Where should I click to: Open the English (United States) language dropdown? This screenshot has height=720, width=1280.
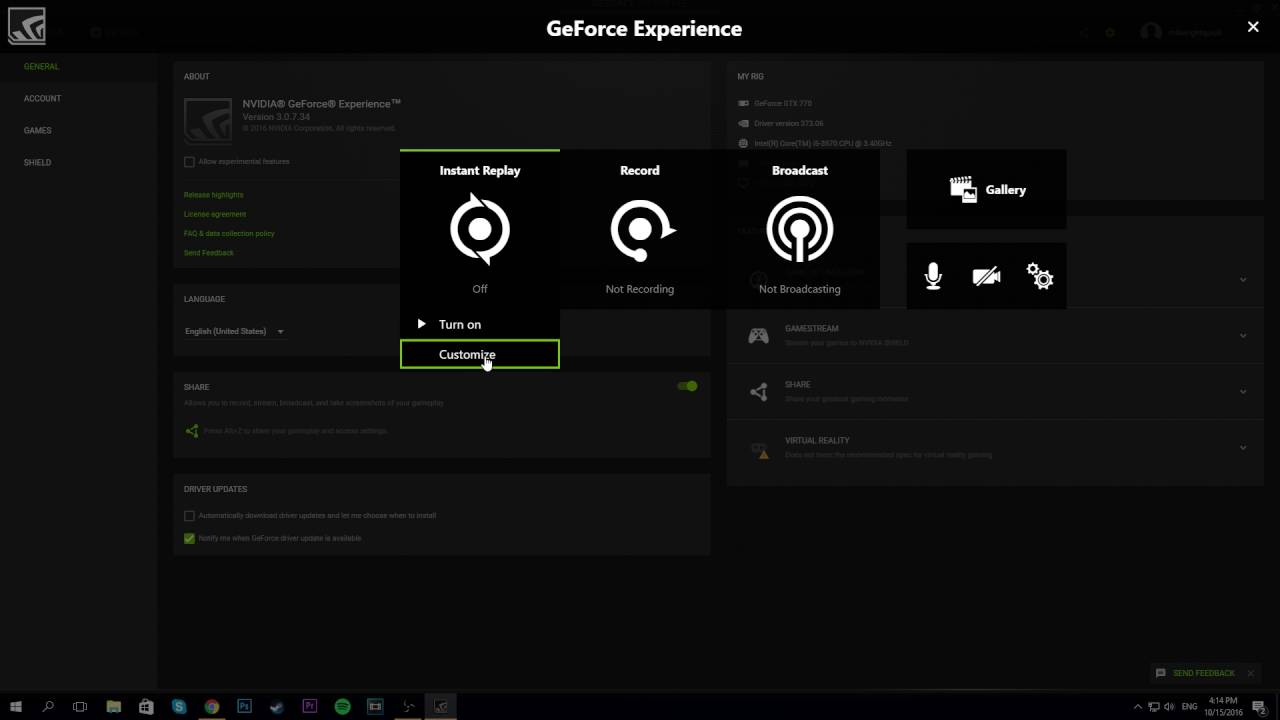pyautogui.click(x=235, y=331)
